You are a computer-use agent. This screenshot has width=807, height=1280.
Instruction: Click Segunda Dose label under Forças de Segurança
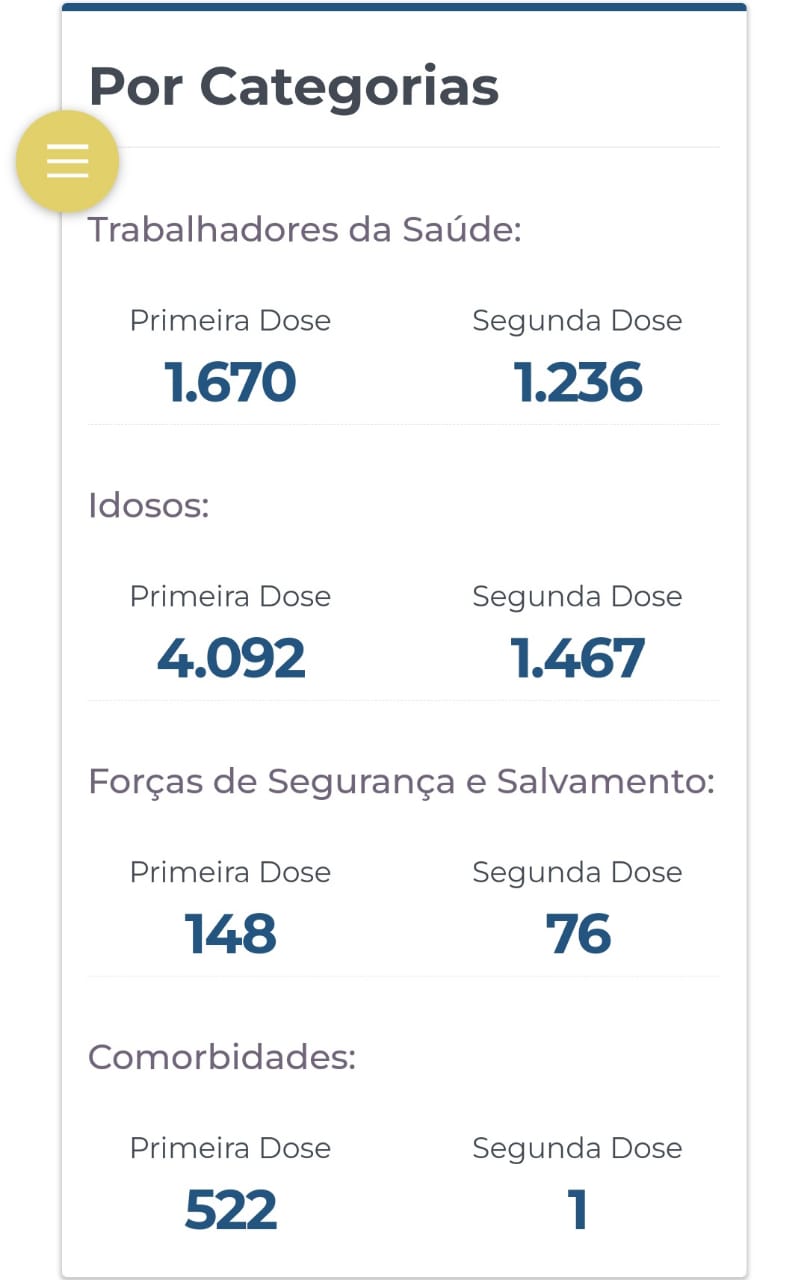pyautogui.click(x=577, y=873)
